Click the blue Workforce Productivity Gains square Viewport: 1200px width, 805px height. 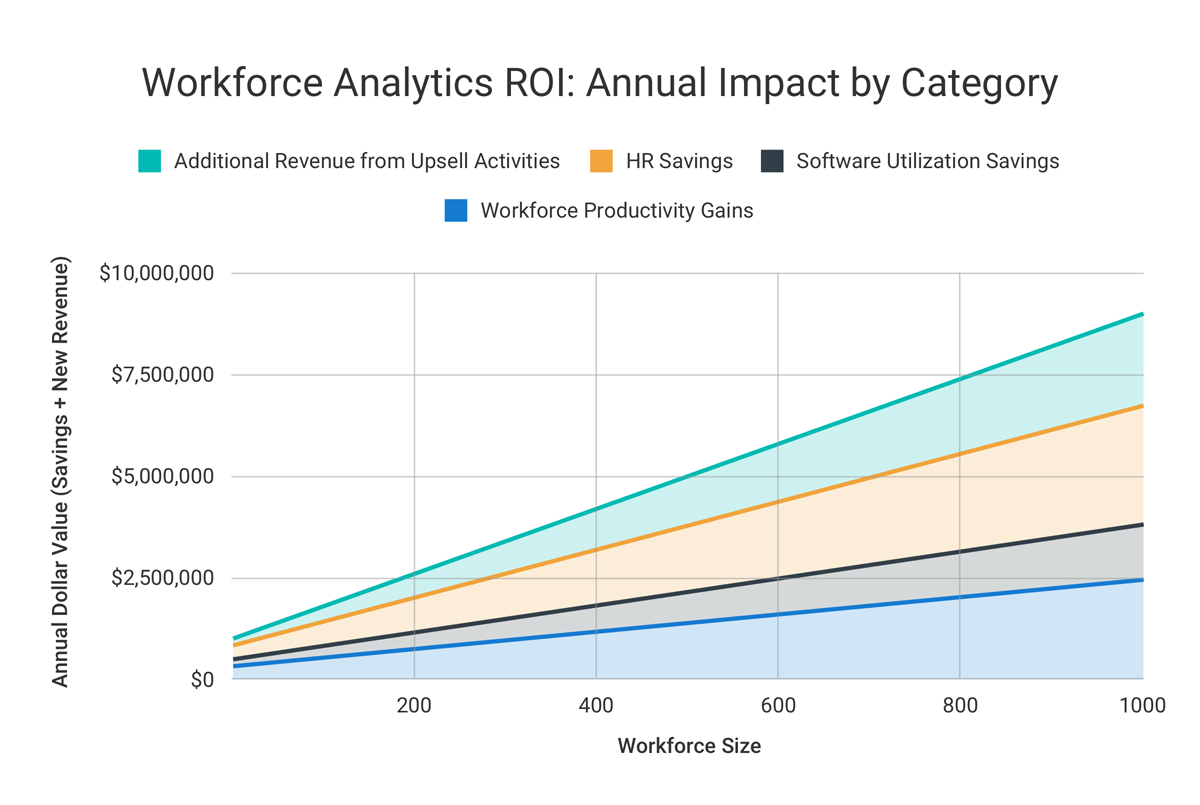click(457, 210)
